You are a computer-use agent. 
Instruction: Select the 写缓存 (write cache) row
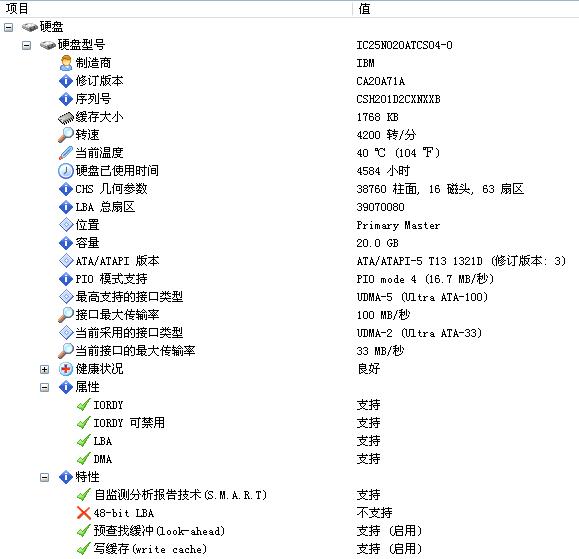[290, 549]
